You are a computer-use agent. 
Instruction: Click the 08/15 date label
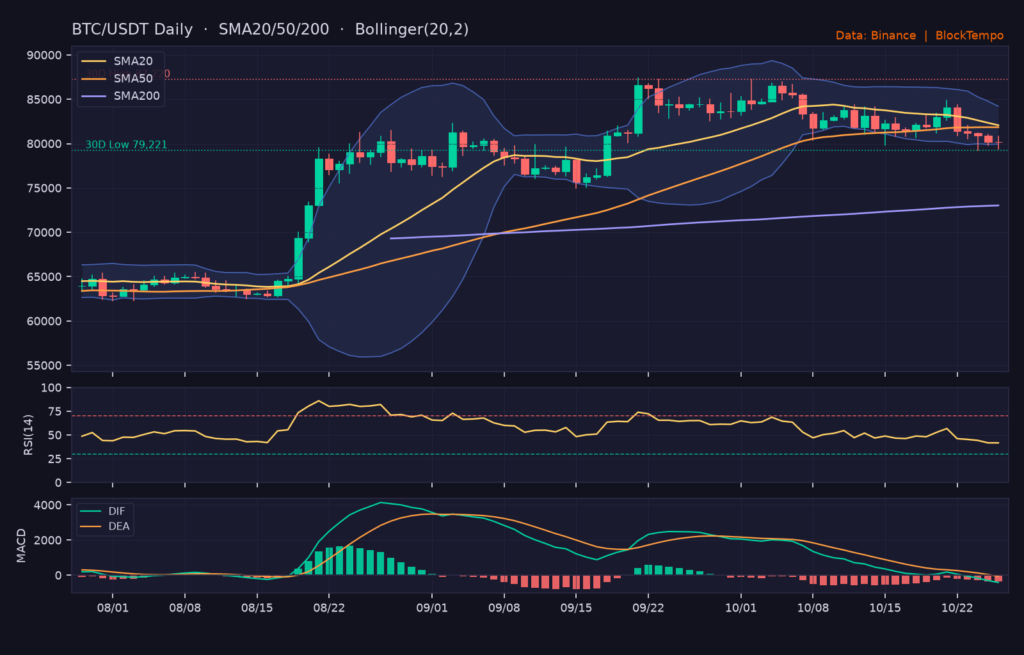(257, 608)
